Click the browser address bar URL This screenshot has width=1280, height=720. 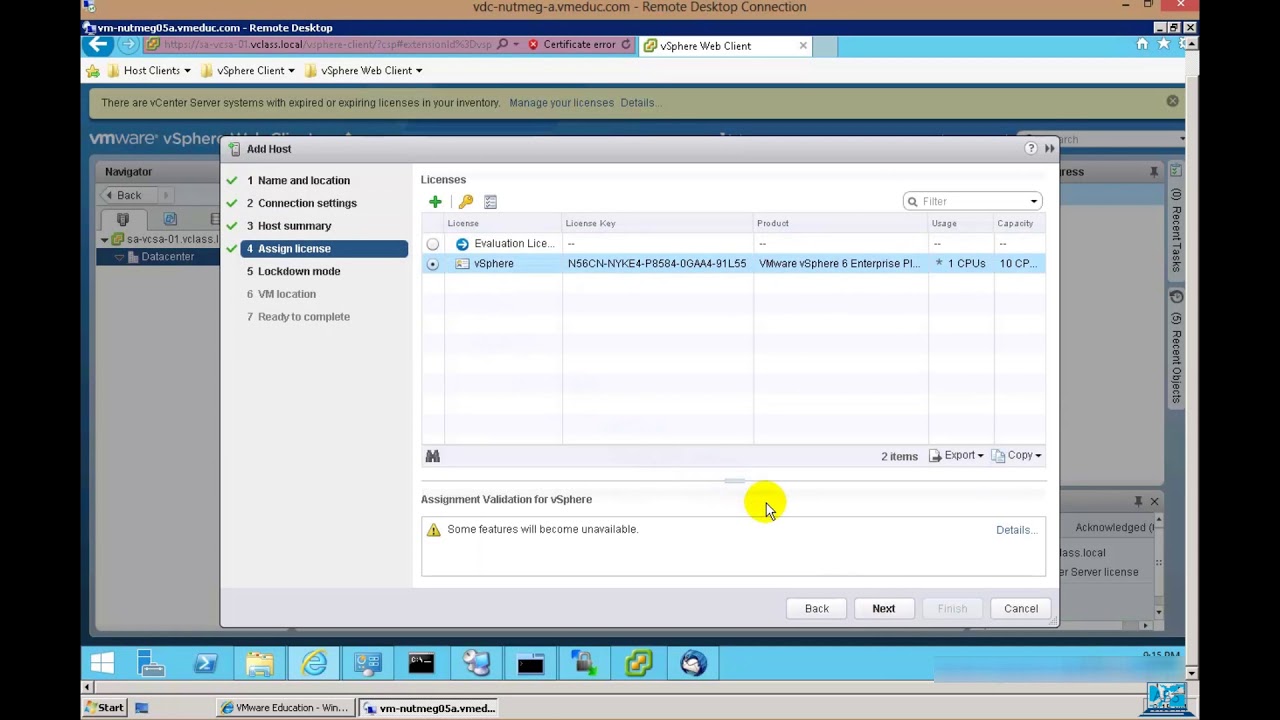point(326,45)
